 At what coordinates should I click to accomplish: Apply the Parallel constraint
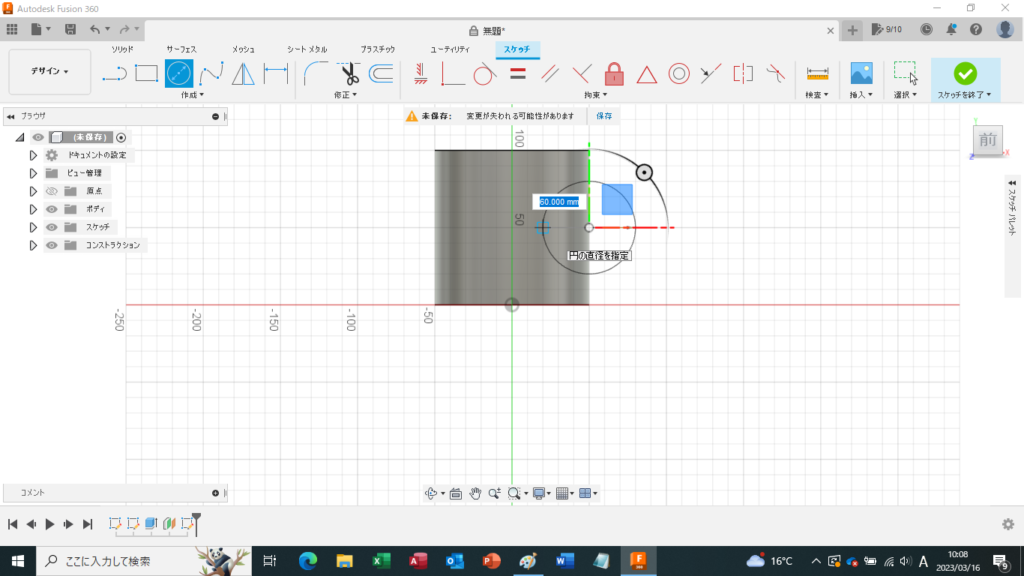pos(550,74)
